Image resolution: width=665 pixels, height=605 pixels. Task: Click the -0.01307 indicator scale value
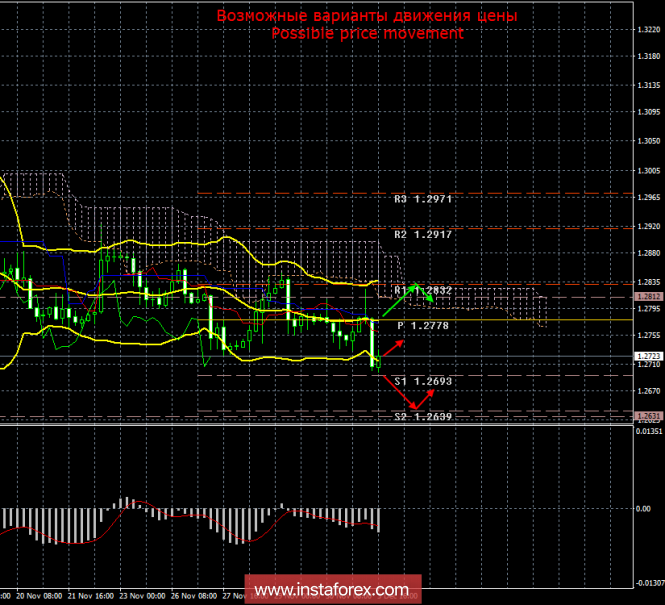pyautogui.click(x=650, y=583)
